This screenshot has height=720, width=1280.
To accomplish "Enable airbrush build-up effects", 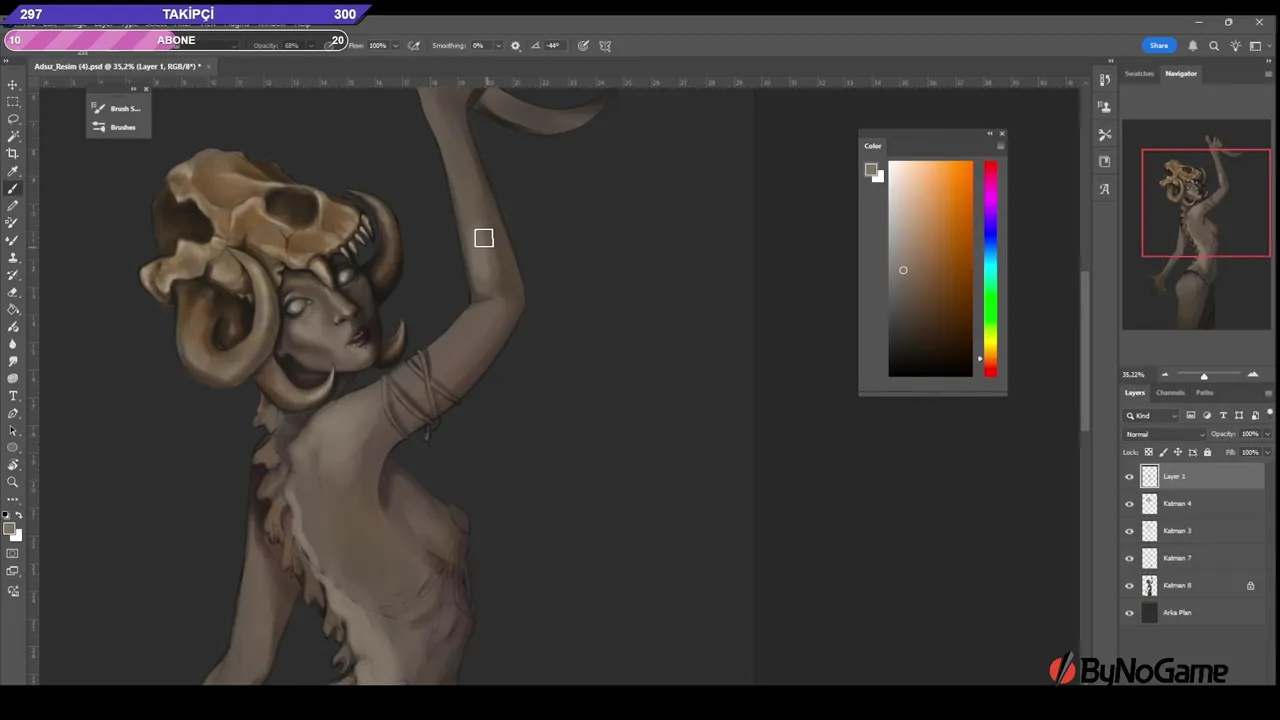I will [x=414, y=45].
